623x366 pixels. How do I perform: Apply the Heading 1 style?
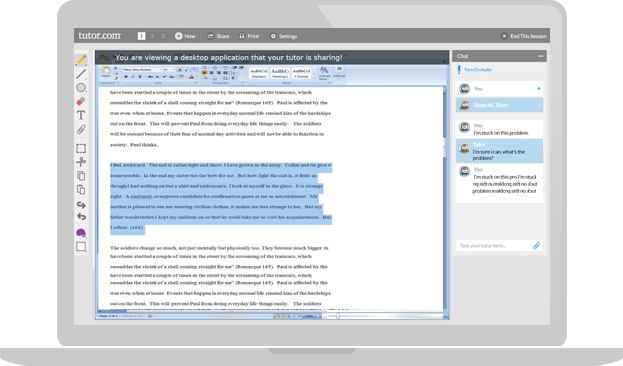tap(280, 73)
